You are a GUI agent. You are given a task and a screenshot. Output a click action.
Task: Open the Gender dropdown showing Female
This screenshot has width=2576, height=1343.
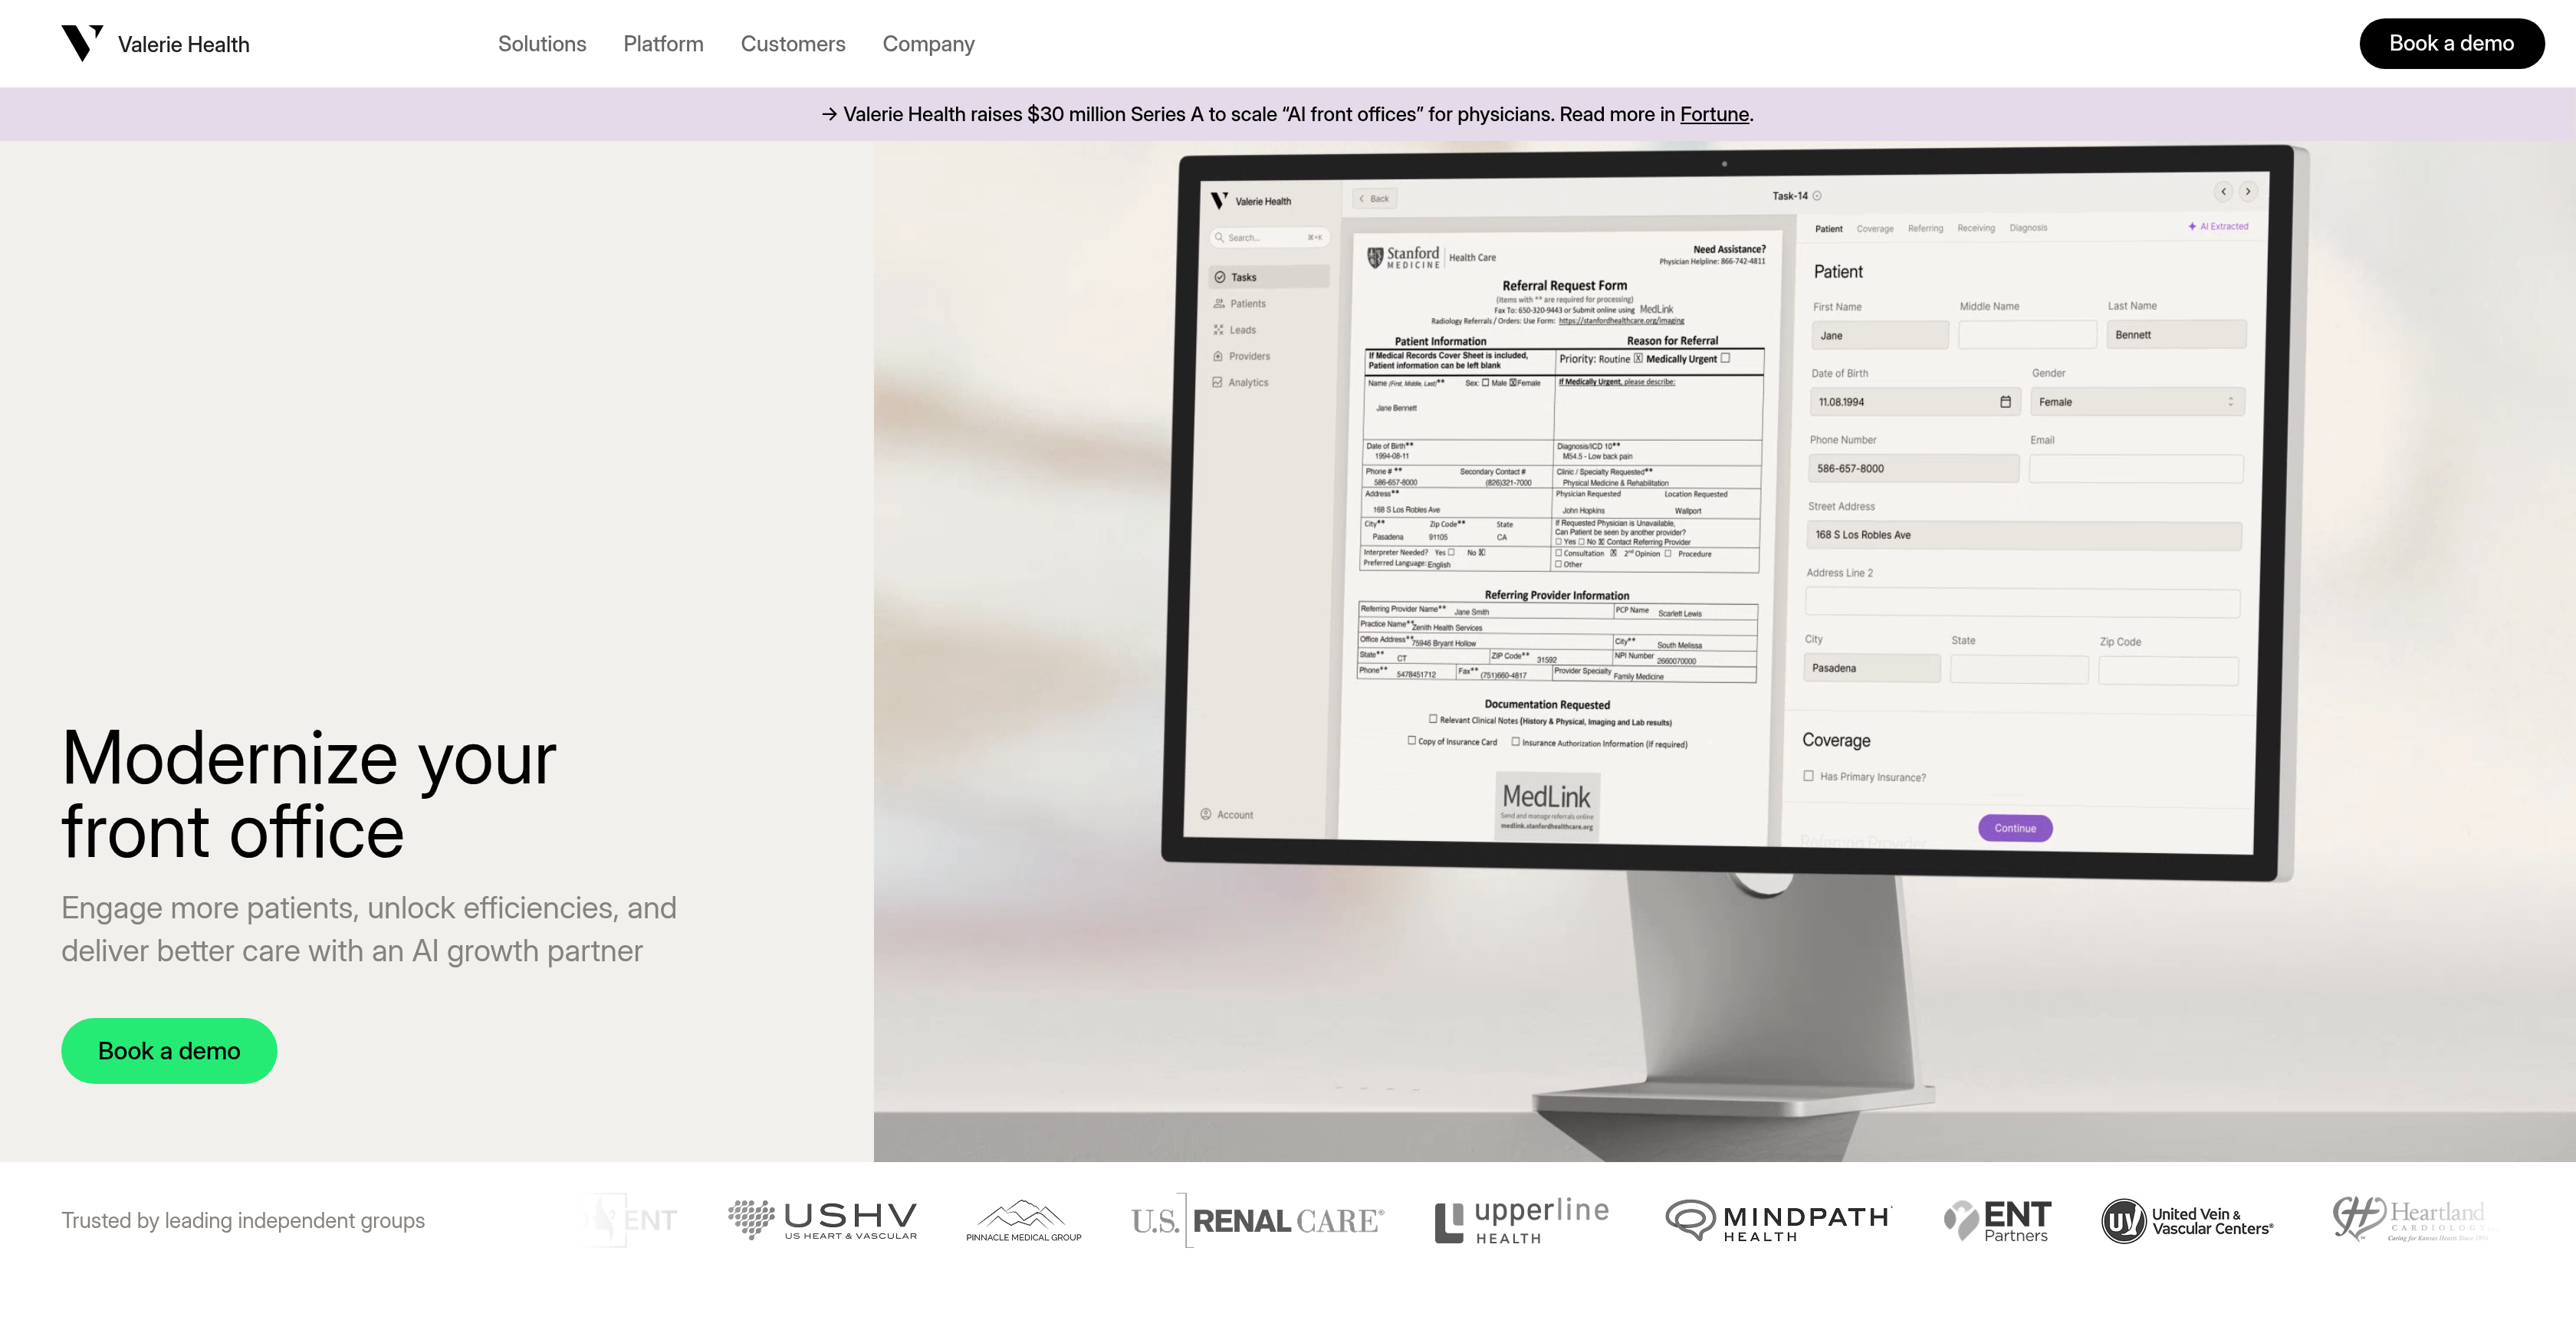[2138, 401]
